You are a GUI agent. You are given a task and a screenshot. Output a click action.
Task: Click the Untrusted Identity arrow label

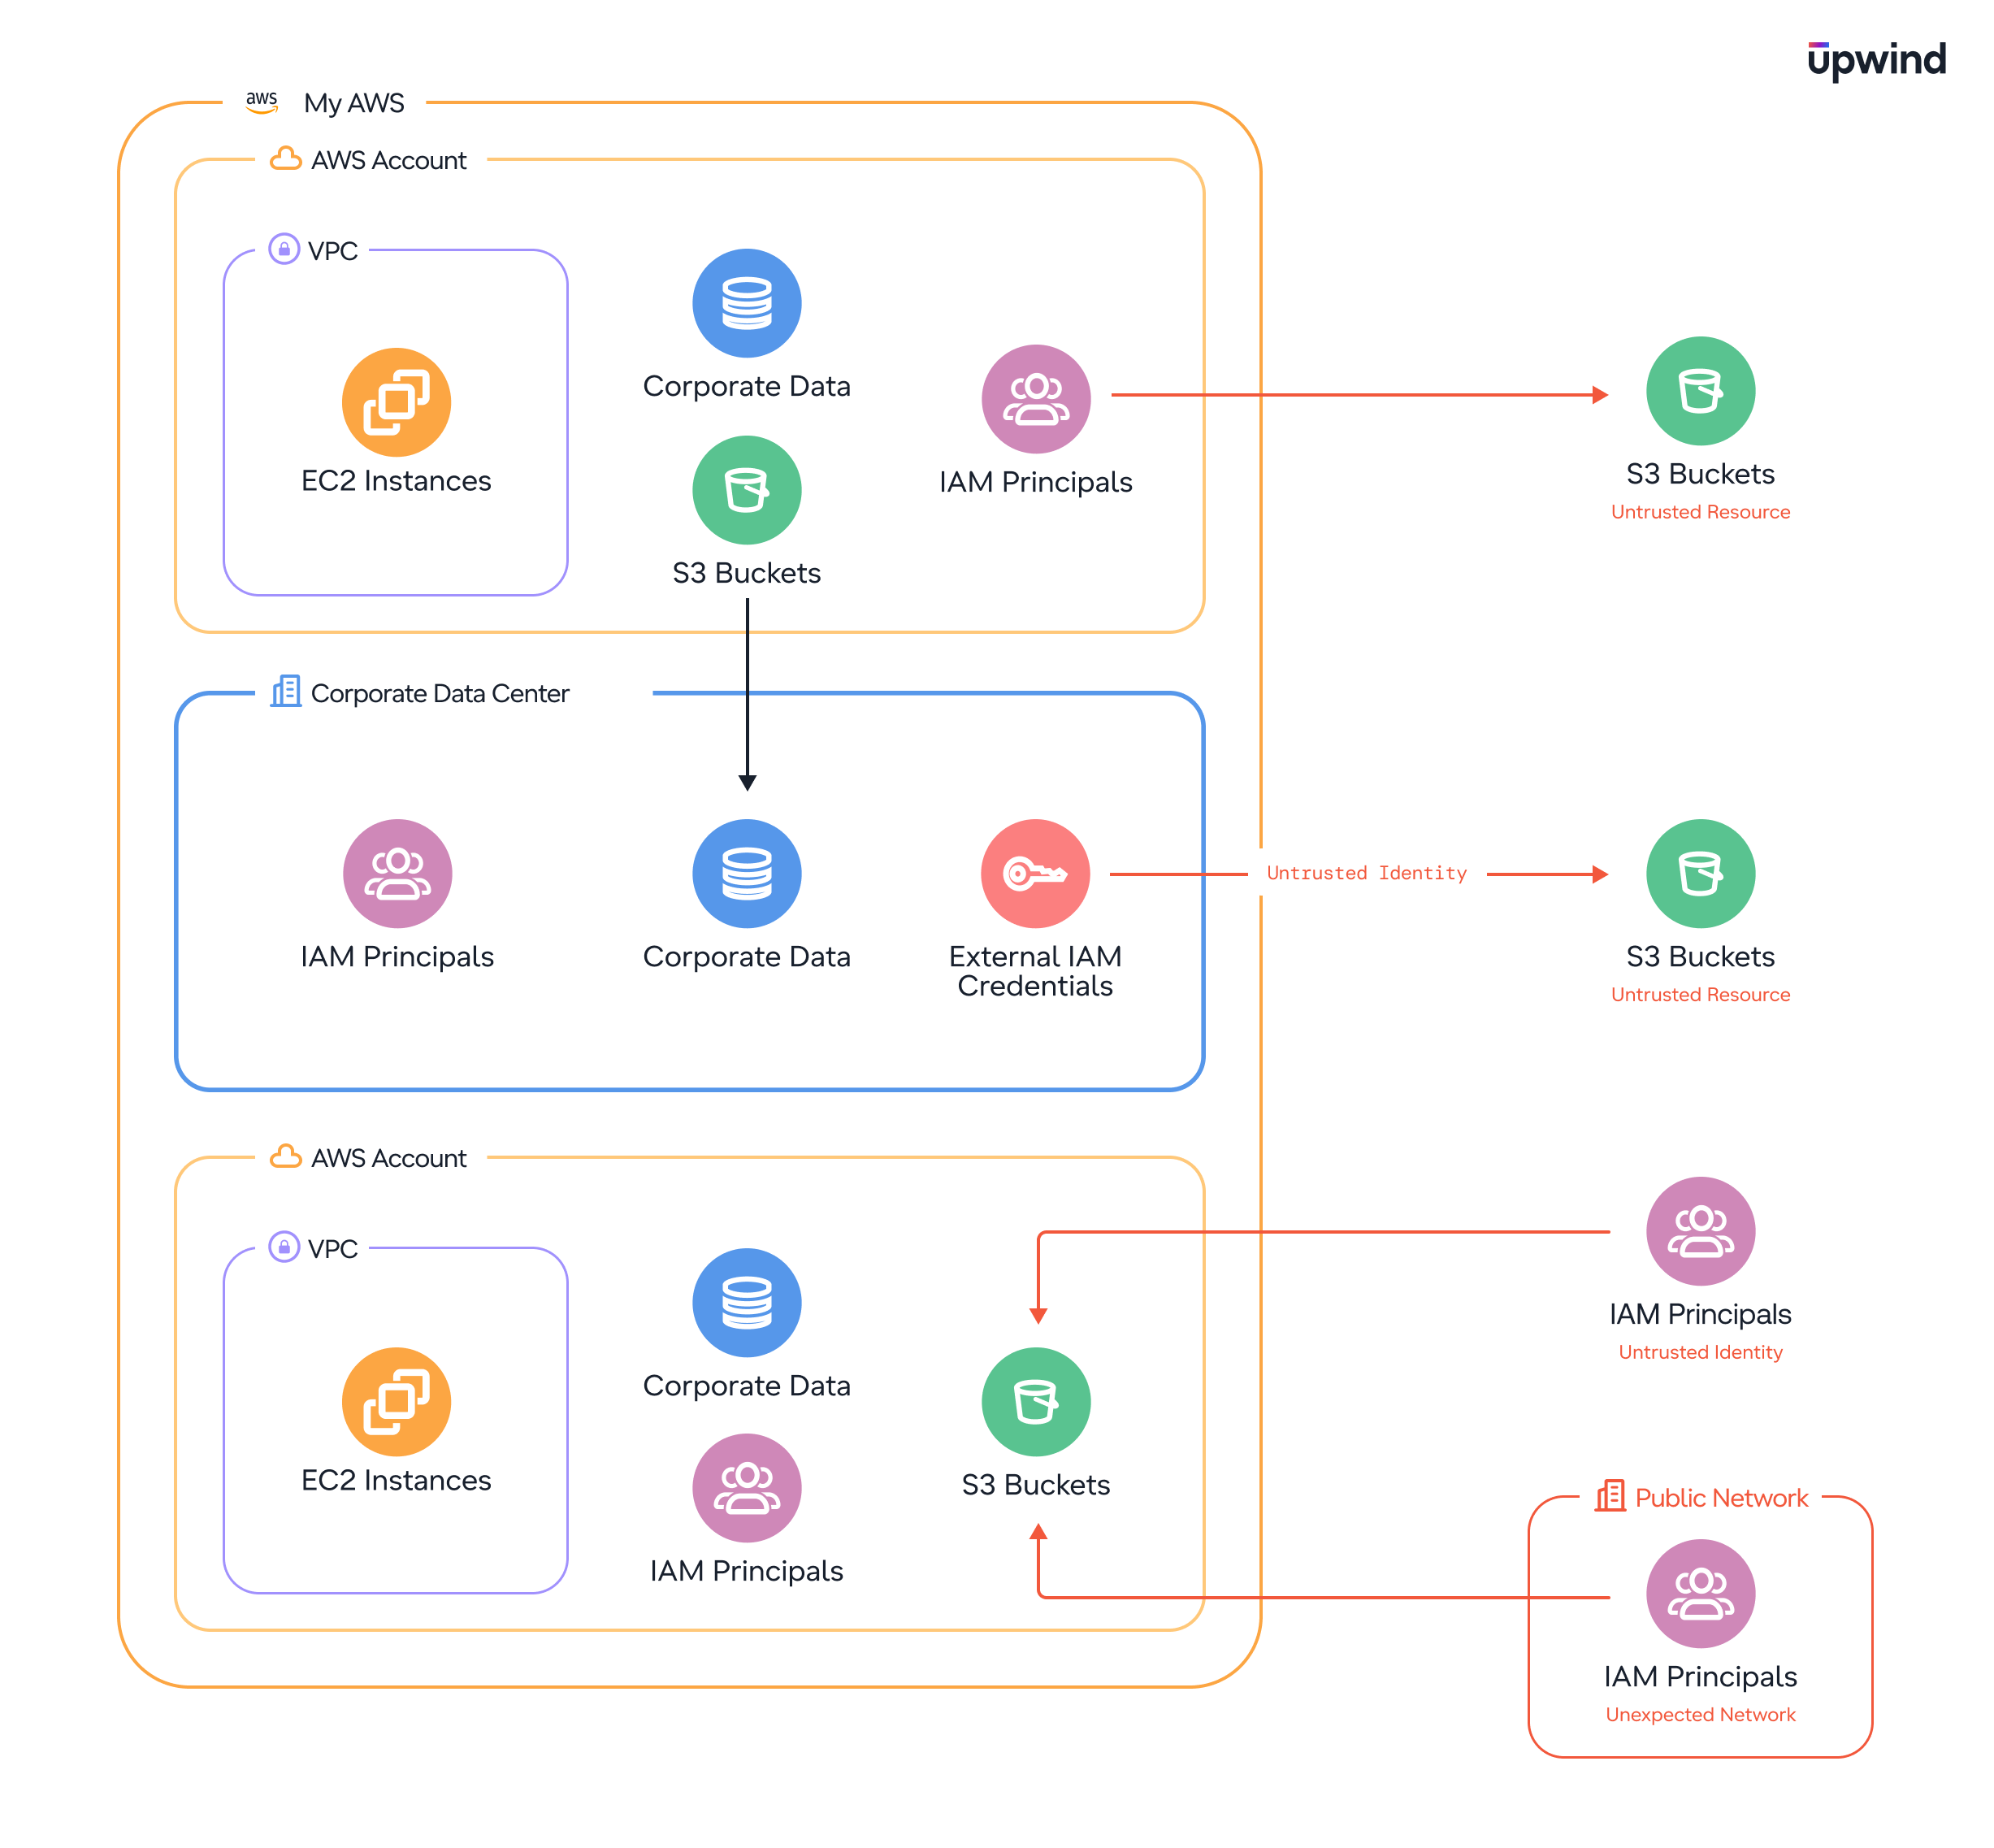click(1366, 873)
